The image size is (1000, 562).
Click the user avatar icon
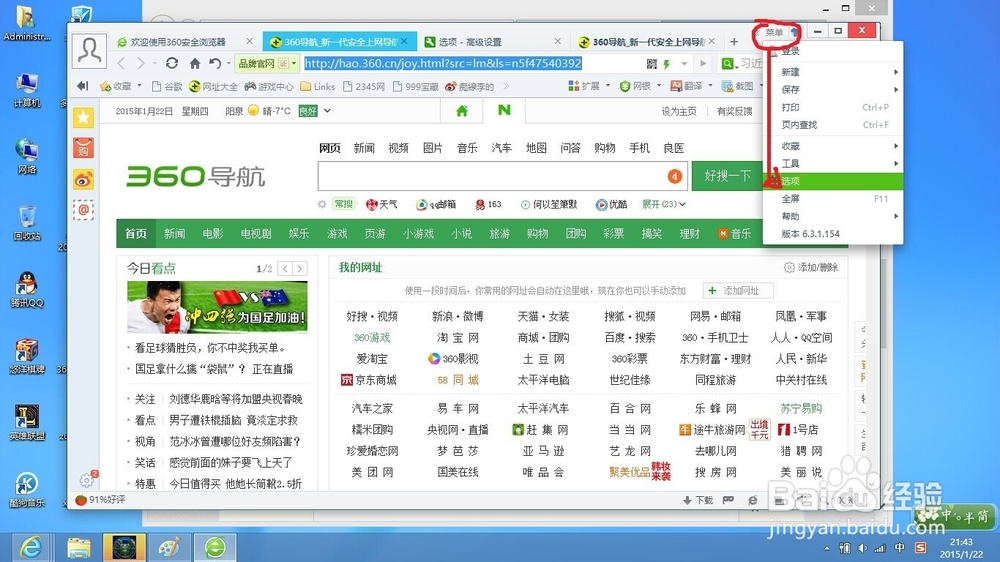point(89,50)
